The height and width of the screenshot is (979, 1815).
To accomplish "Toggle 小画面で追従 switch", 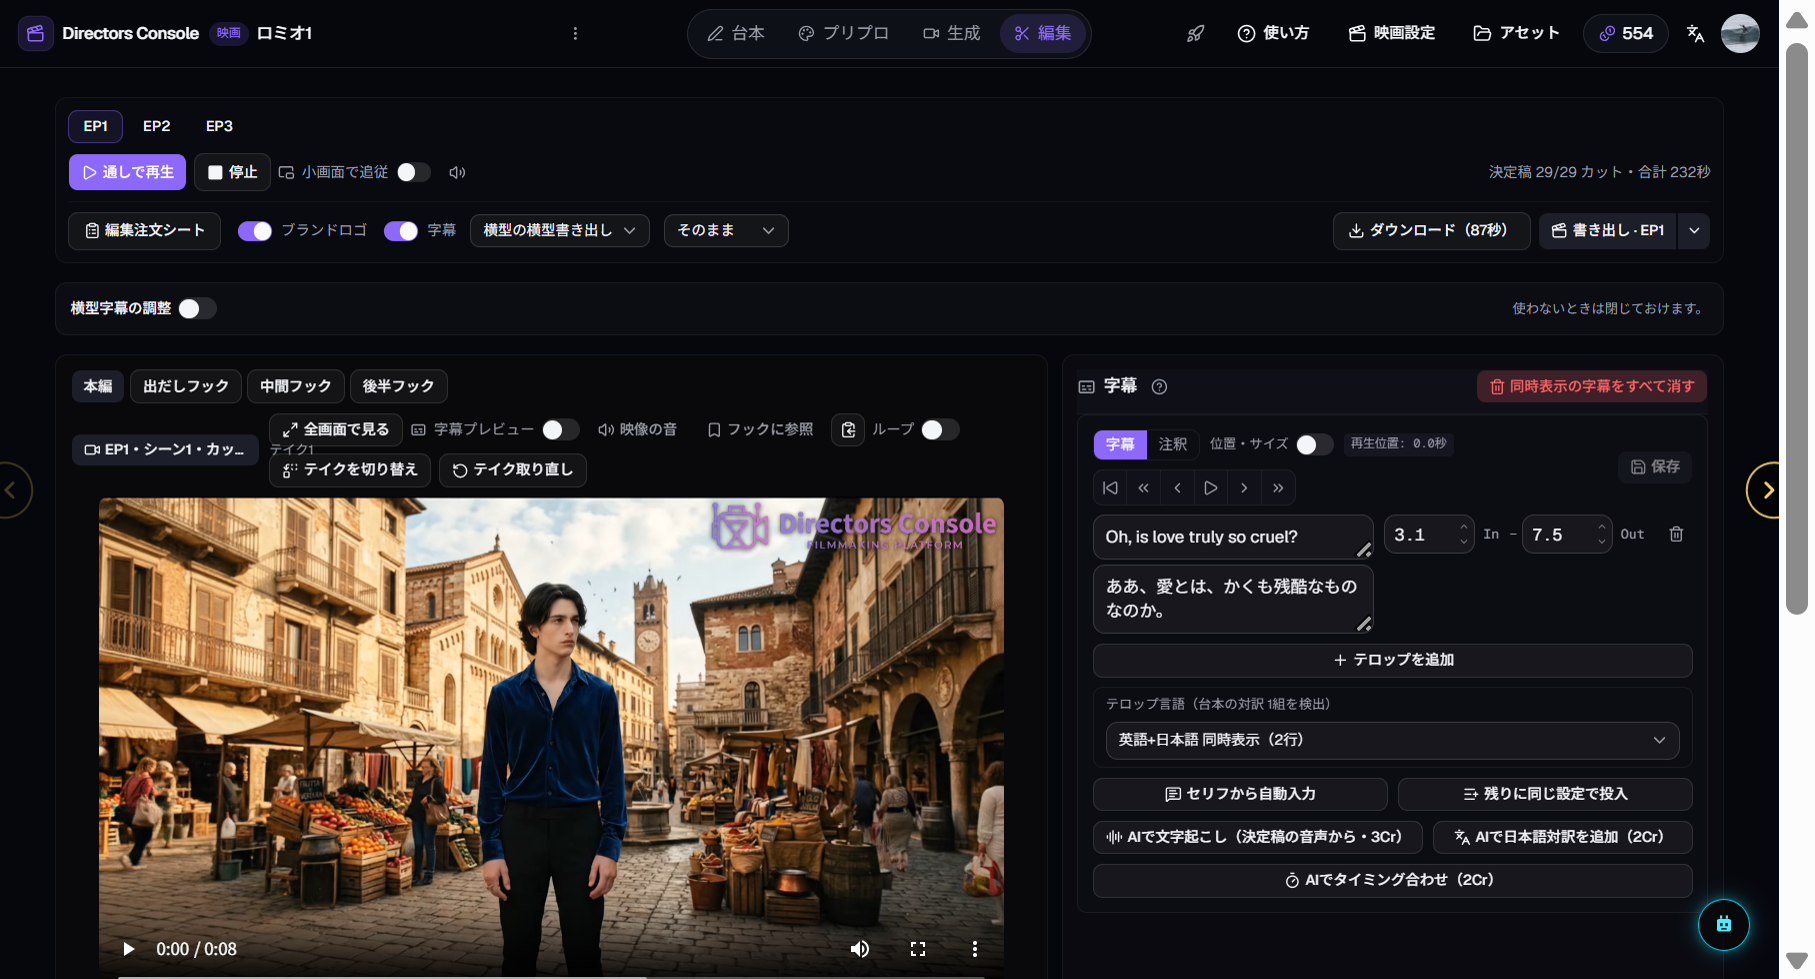I will [413, 173].
